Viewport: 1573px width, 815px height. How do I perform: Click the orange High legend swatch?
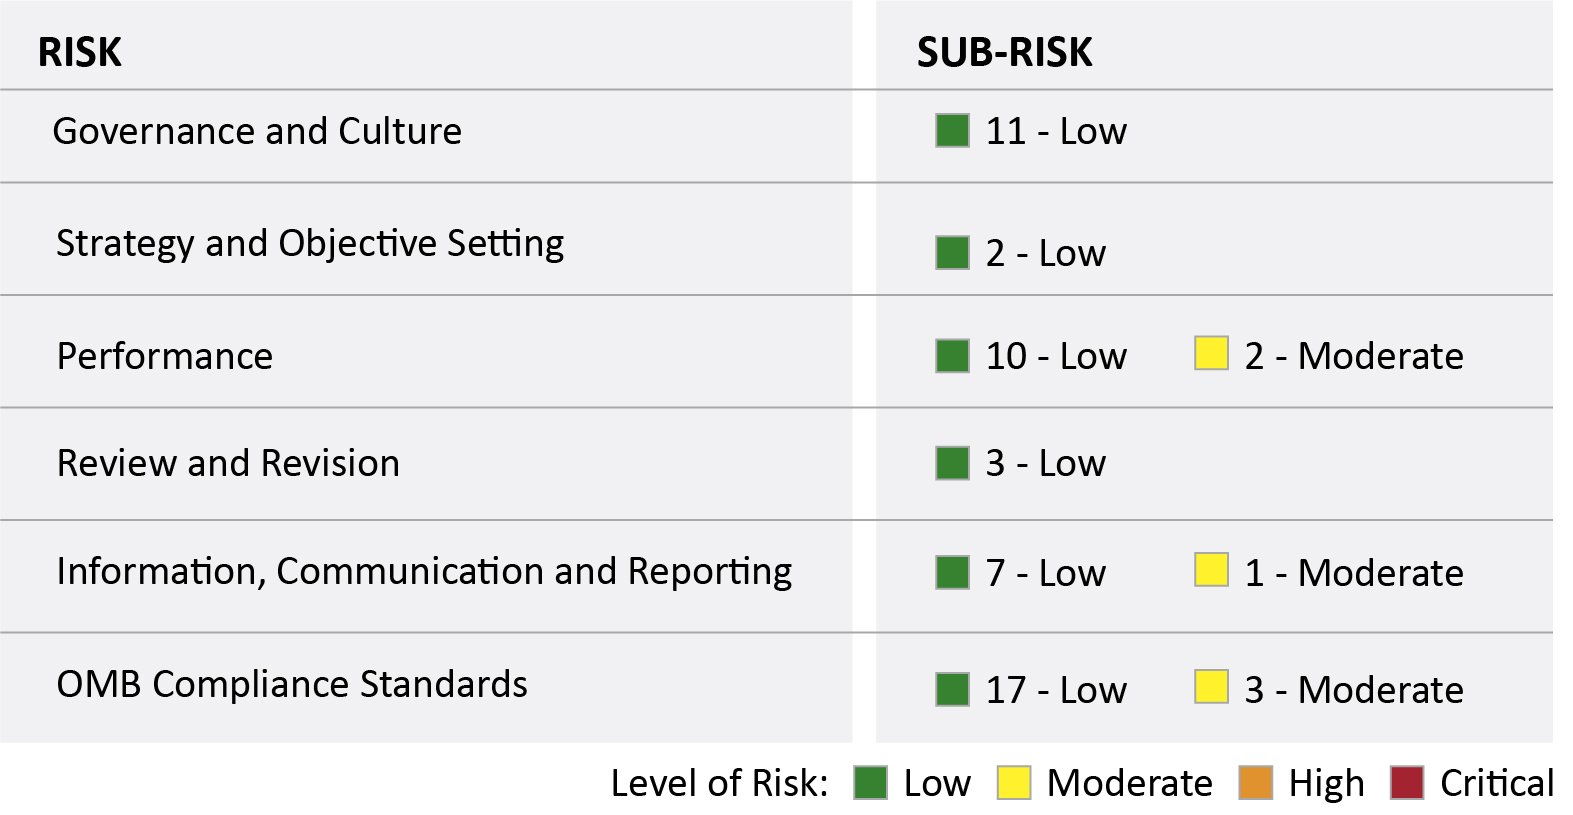pyautogui.click(x=1255, y=783)
